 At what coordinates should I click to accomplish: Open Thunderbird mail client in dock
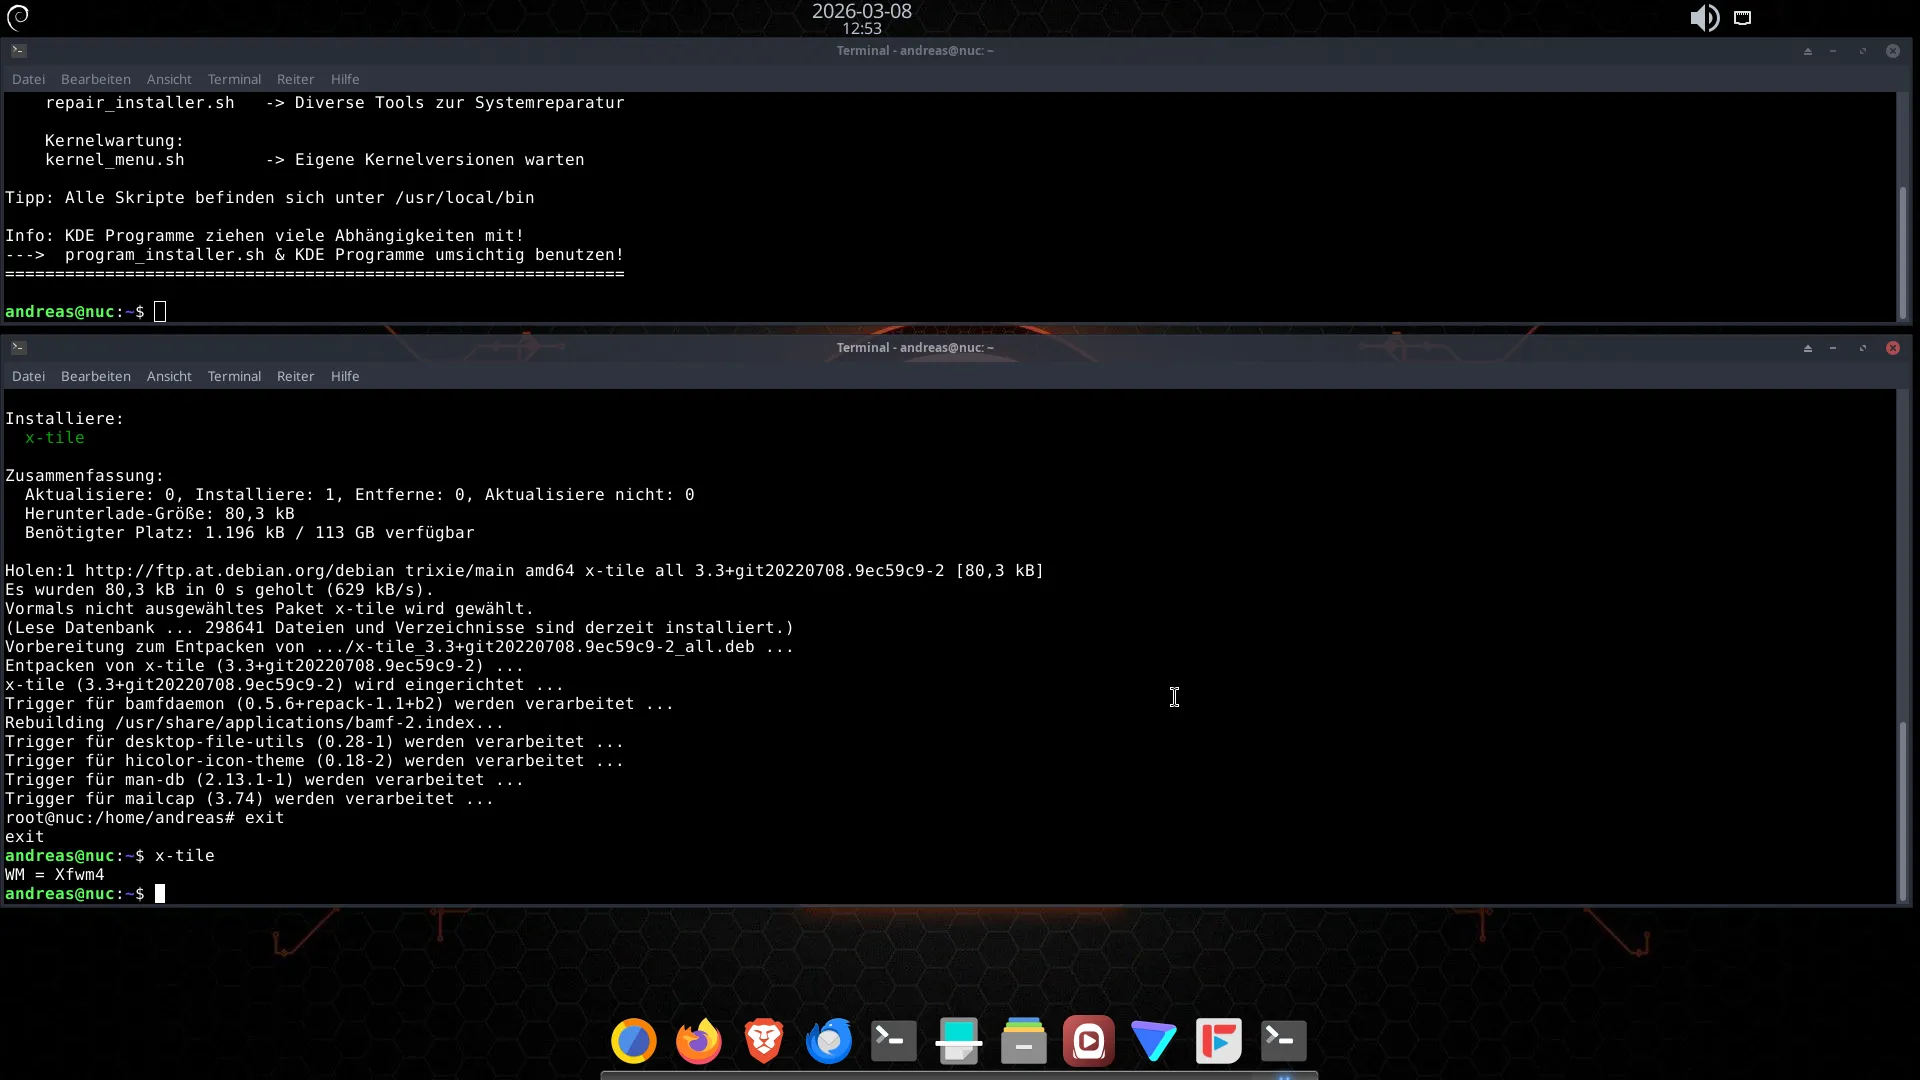829,1041
